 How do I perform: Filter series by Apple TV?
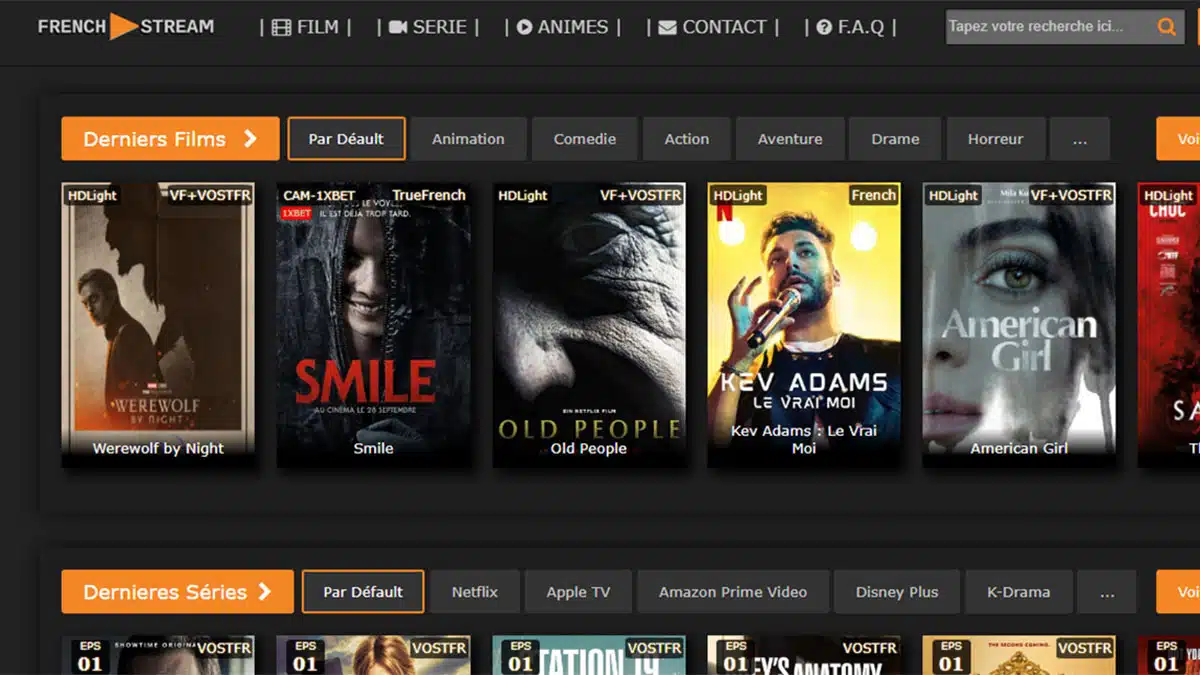click(578, 592)
